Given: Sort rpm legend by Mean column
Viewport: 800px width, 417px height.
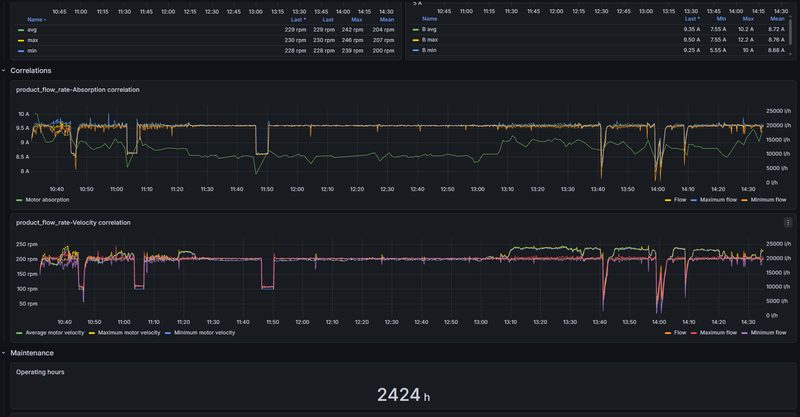Looking at the screenshot, I should (x=387, y=19).
